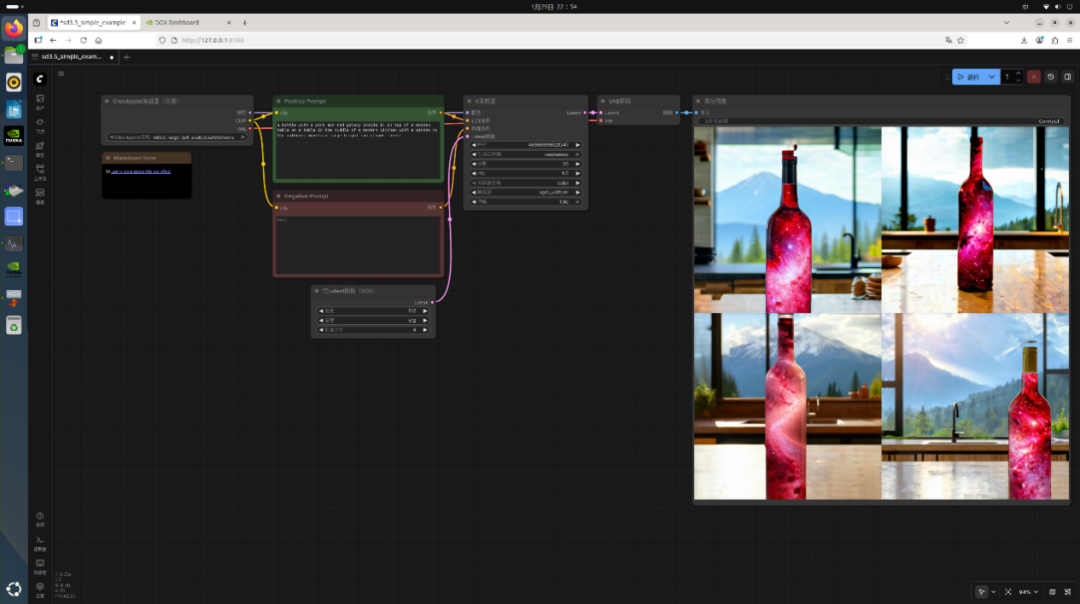This screenshot has width=1080, height=604.
Task: Cancel the current run with red X
Action: (1034, 77)
